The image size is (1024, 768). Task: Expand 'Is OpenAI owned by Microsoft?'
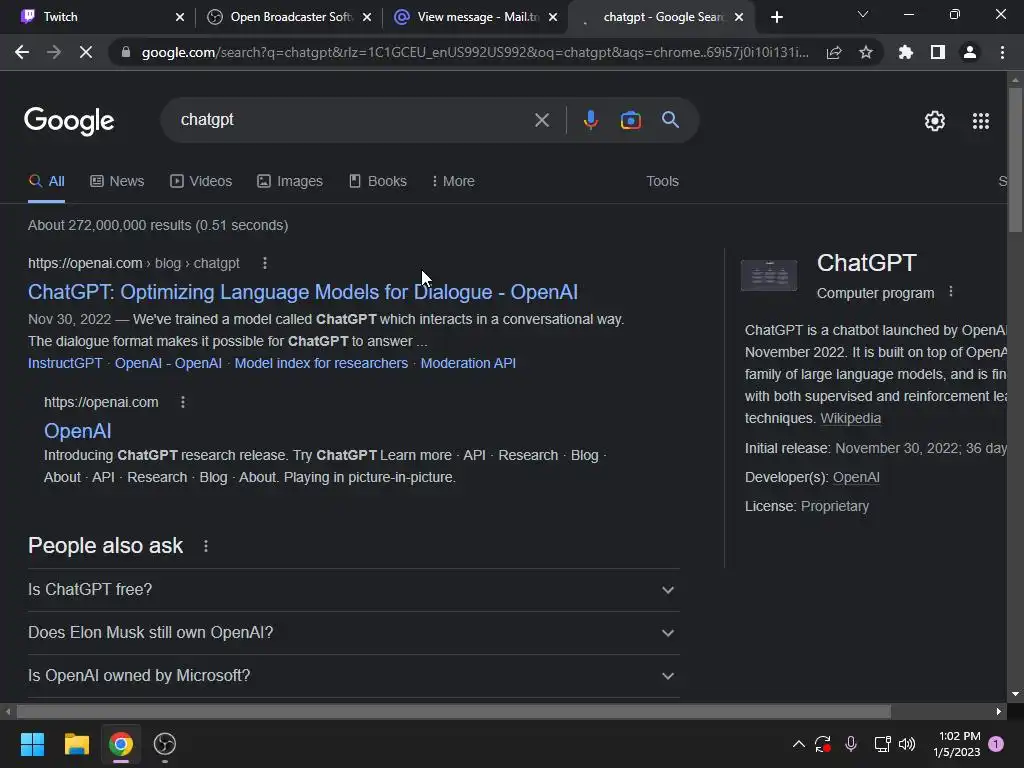coord(353,676)
